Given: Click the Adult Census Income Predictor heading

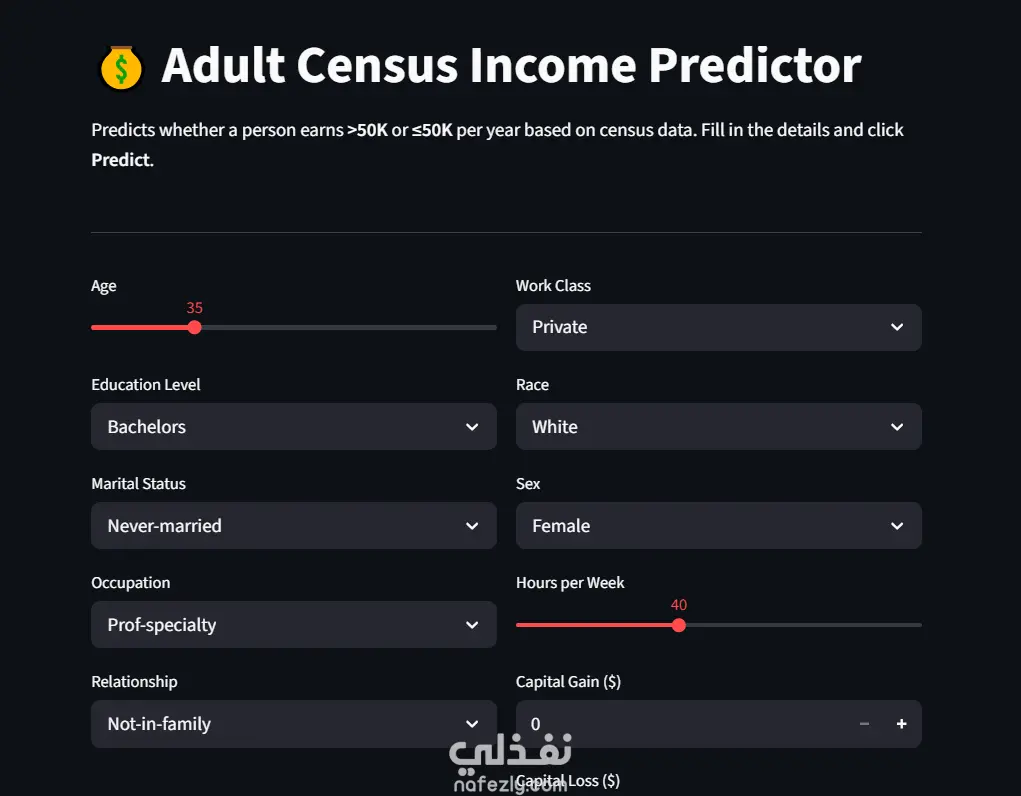Looking at the screenshot, I should pos(511,66).
